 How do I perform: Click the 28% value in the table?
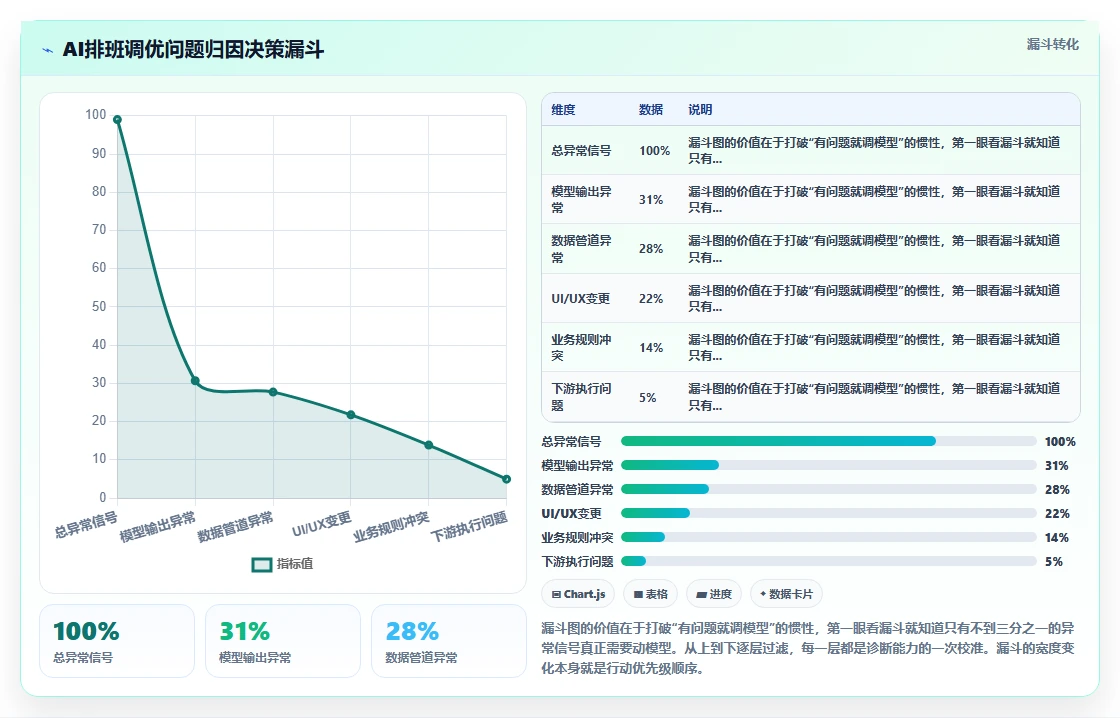point(651,249)
